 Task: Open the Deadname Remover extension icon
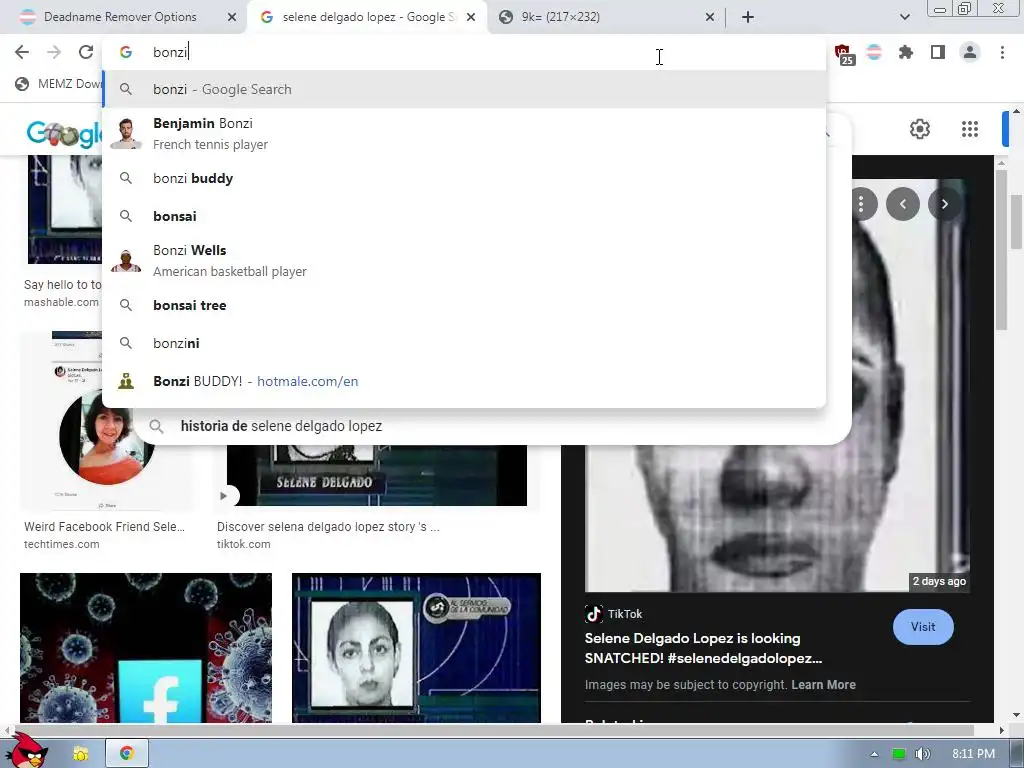click(x=874, y=52)
